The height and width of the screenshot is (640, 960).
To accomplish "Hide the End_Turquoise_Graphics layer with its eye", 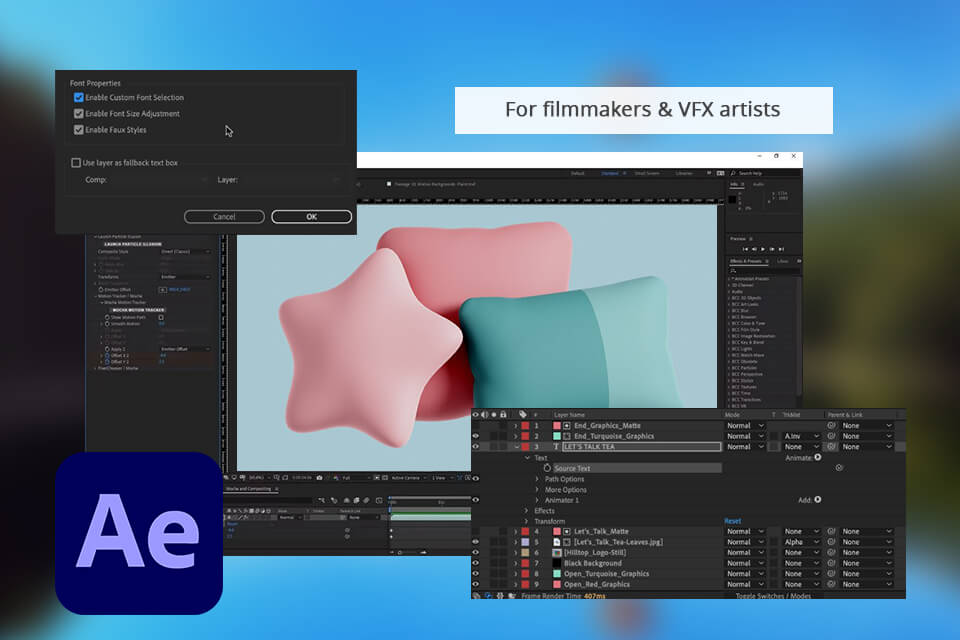I will click(476, 436).
